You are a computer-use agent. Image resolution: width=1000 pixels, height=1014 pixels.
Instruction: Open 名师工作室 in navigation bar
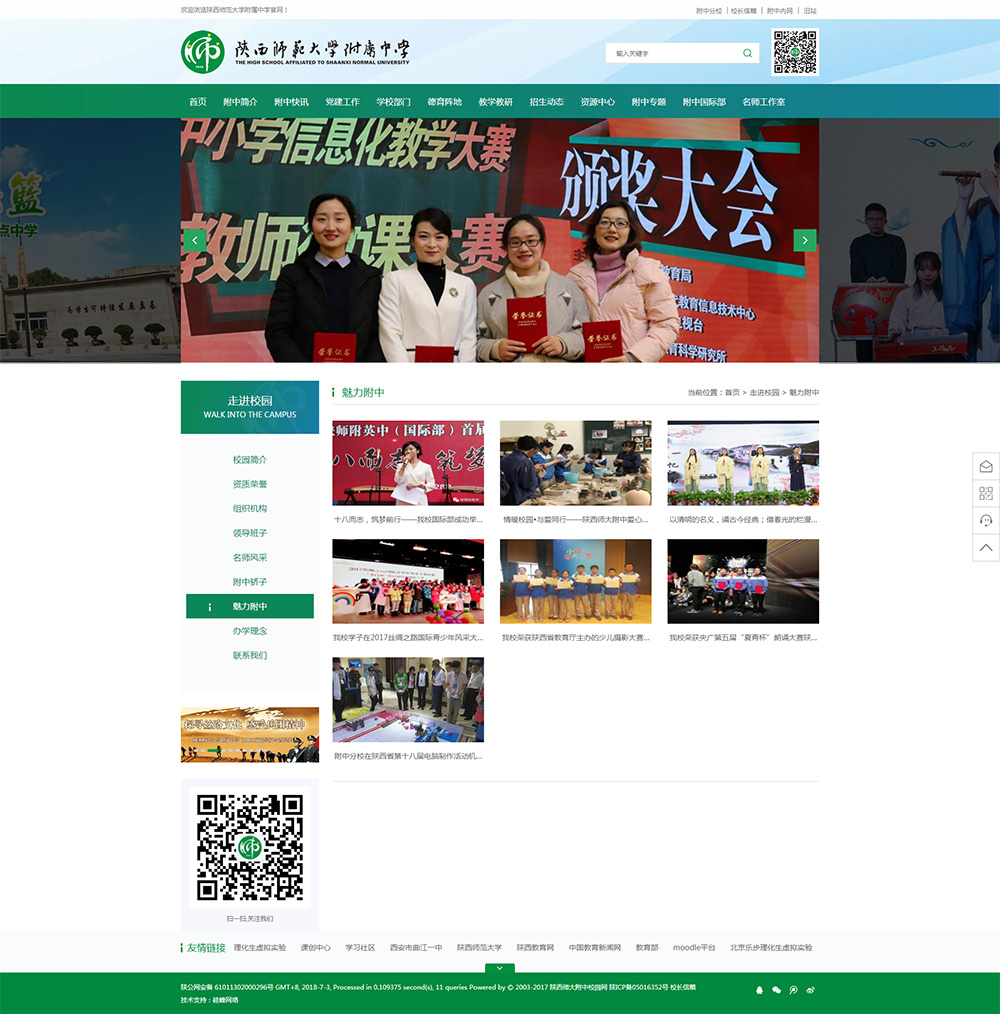pyautogui.click(x=763, y=102)
